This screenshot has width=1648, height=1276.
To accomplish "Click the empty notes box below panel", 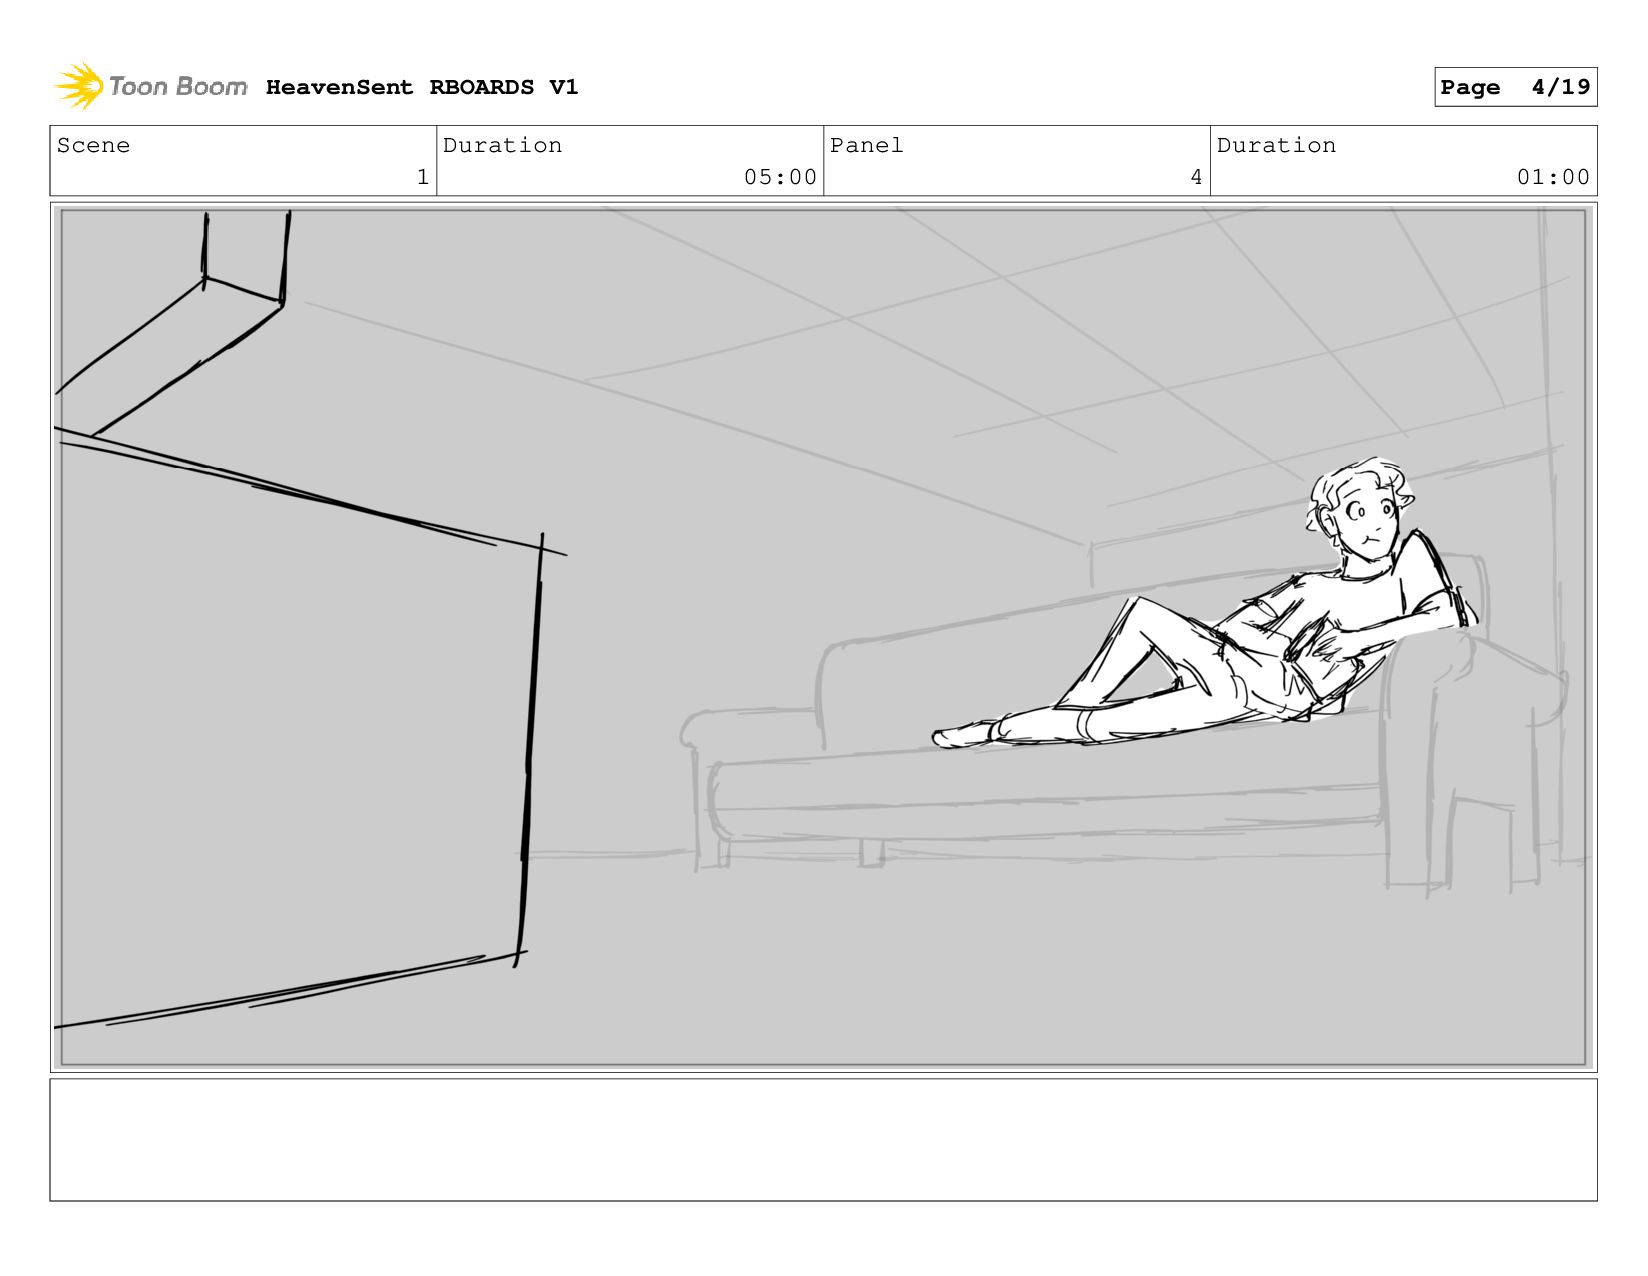I will pyautogui.click(x=823, y=1139).
